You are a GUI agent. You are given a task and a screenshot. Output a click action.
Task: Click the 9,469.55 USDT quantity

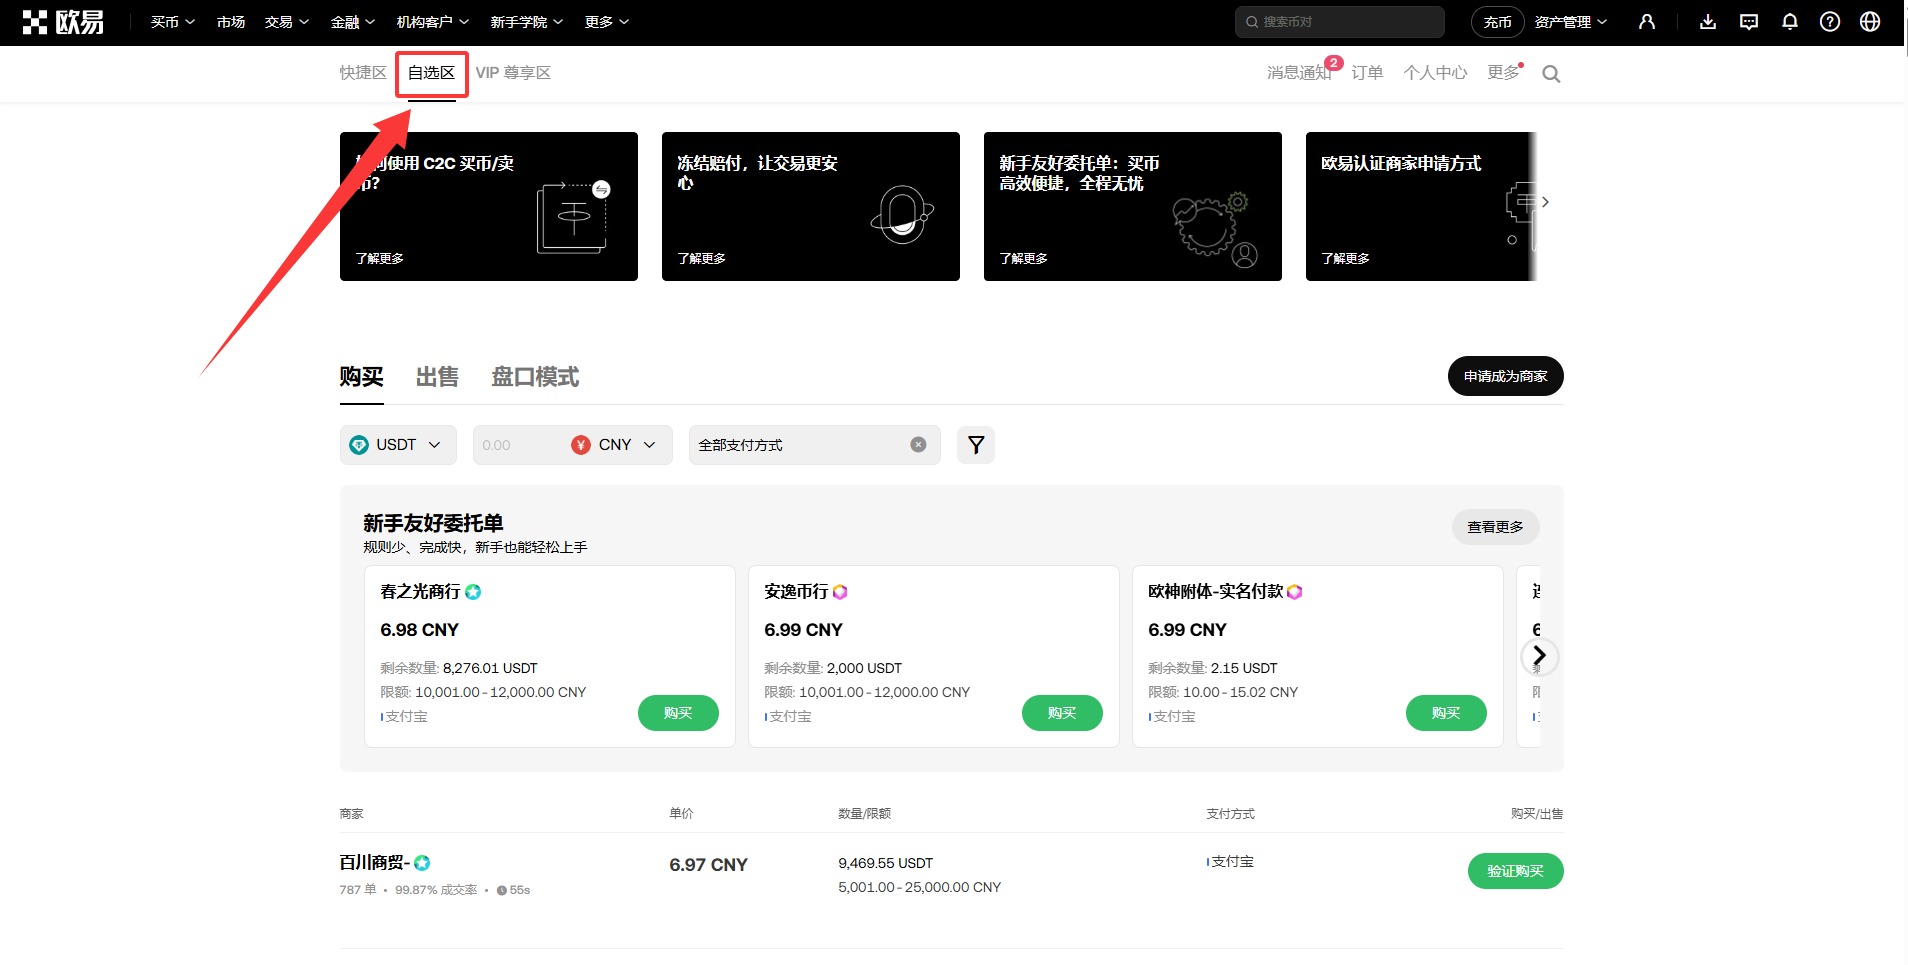click(885, 863)
